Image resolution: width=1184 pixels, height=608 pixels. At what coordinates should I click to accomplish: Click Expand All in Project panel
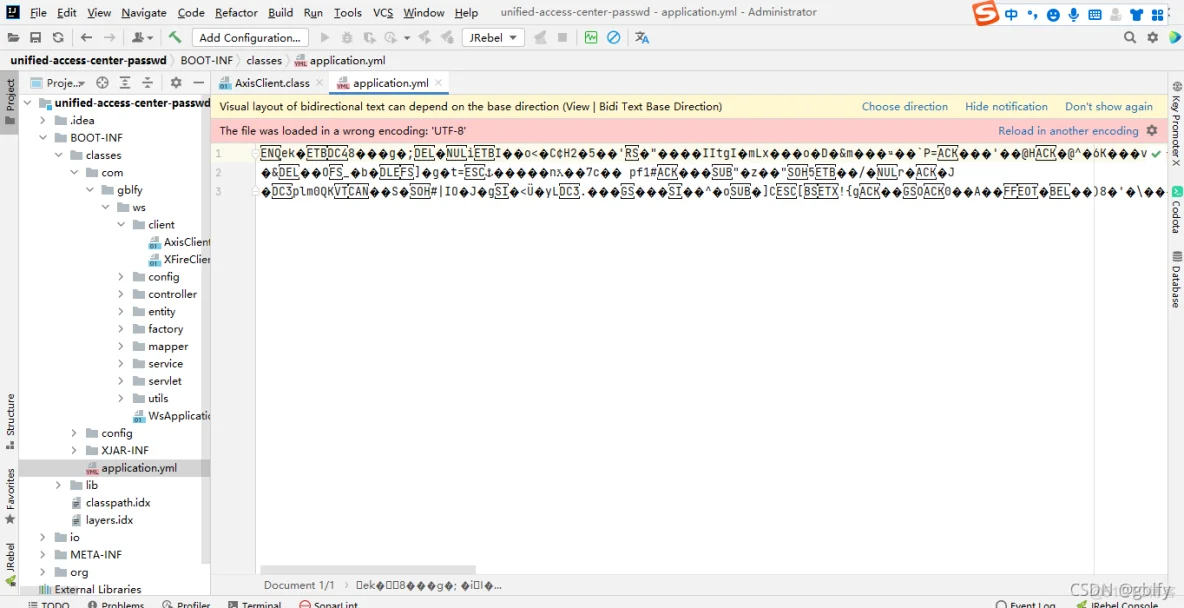[x=125, y=82]
